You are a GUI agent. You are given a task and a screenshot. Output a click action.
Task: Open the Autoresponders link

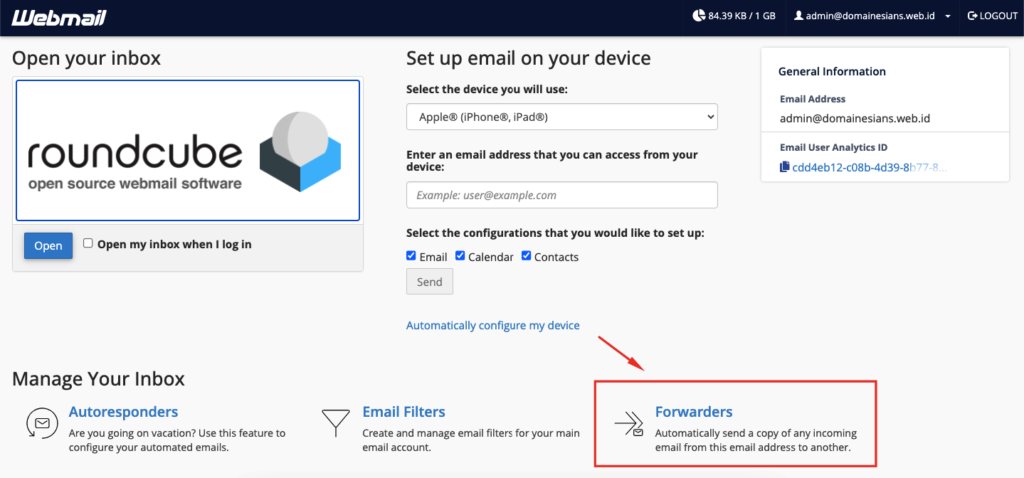pos(123,412)
